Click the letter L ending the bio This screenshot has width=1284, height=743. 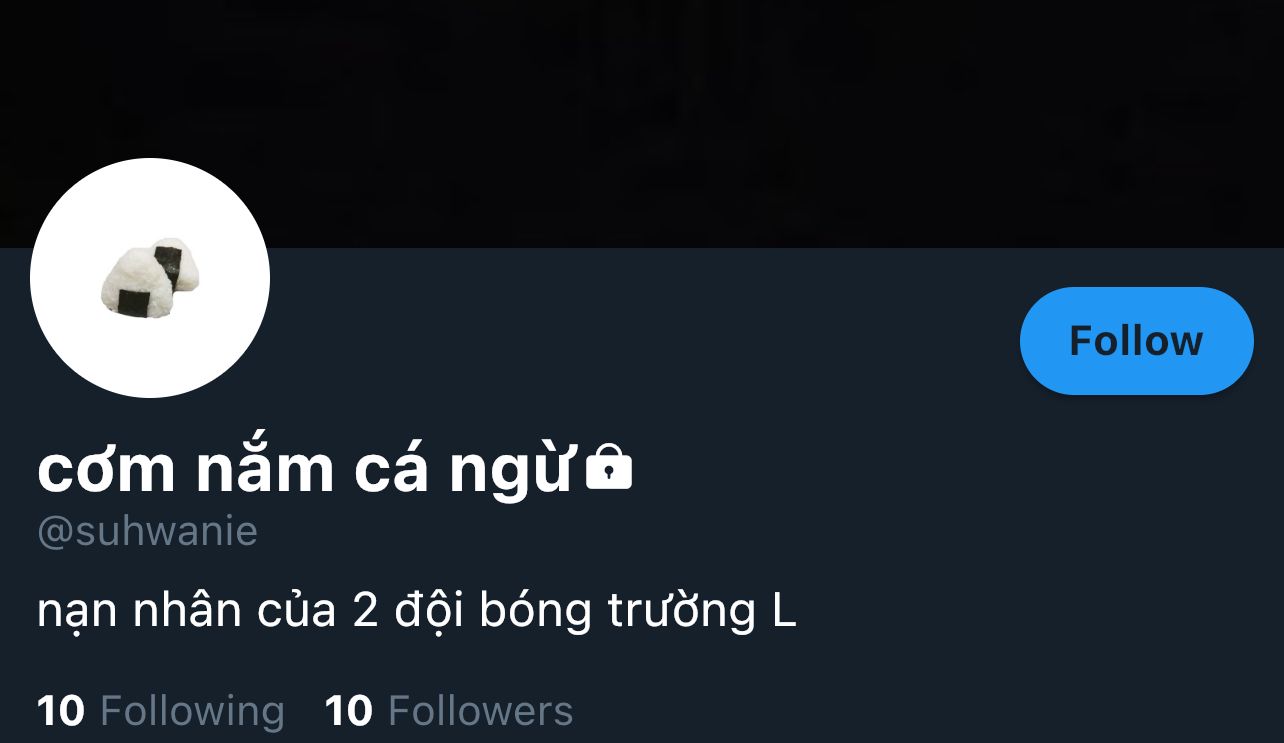click(784, 611)
